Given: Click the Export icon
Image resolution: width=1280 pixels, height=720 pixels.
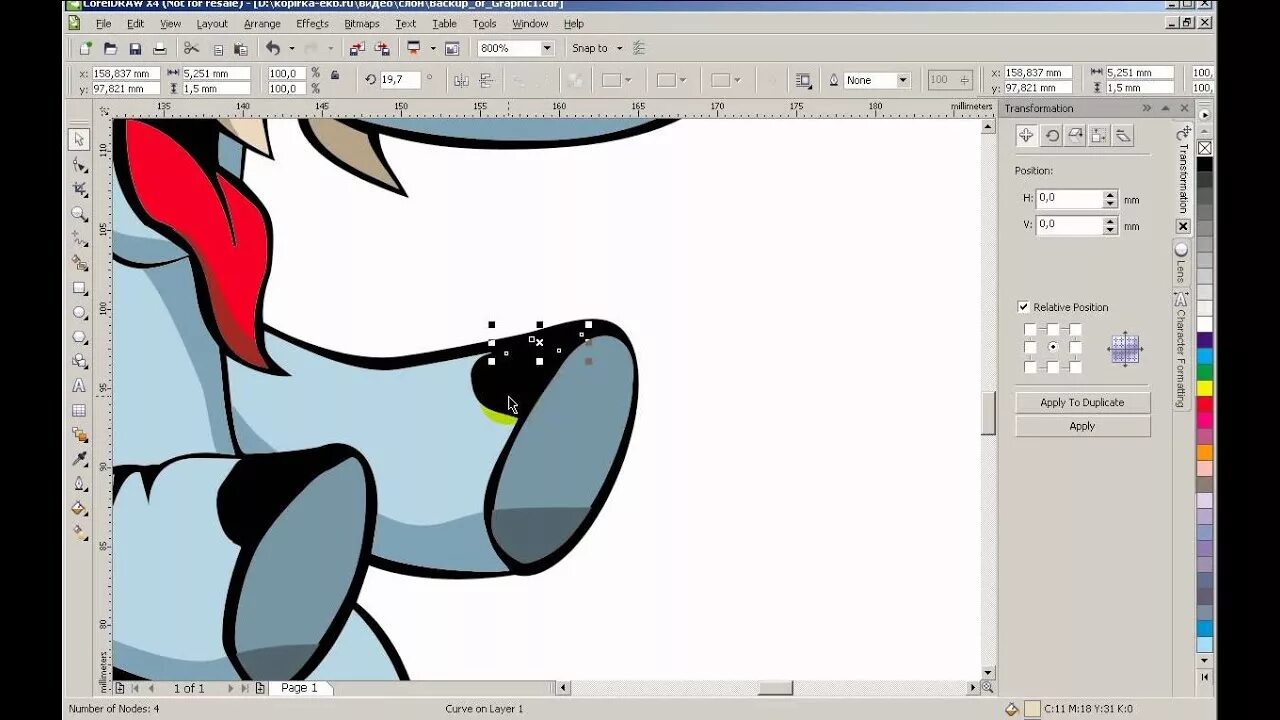Looking at the screenshot, I should pyautogui.click(x=382, y=48).
